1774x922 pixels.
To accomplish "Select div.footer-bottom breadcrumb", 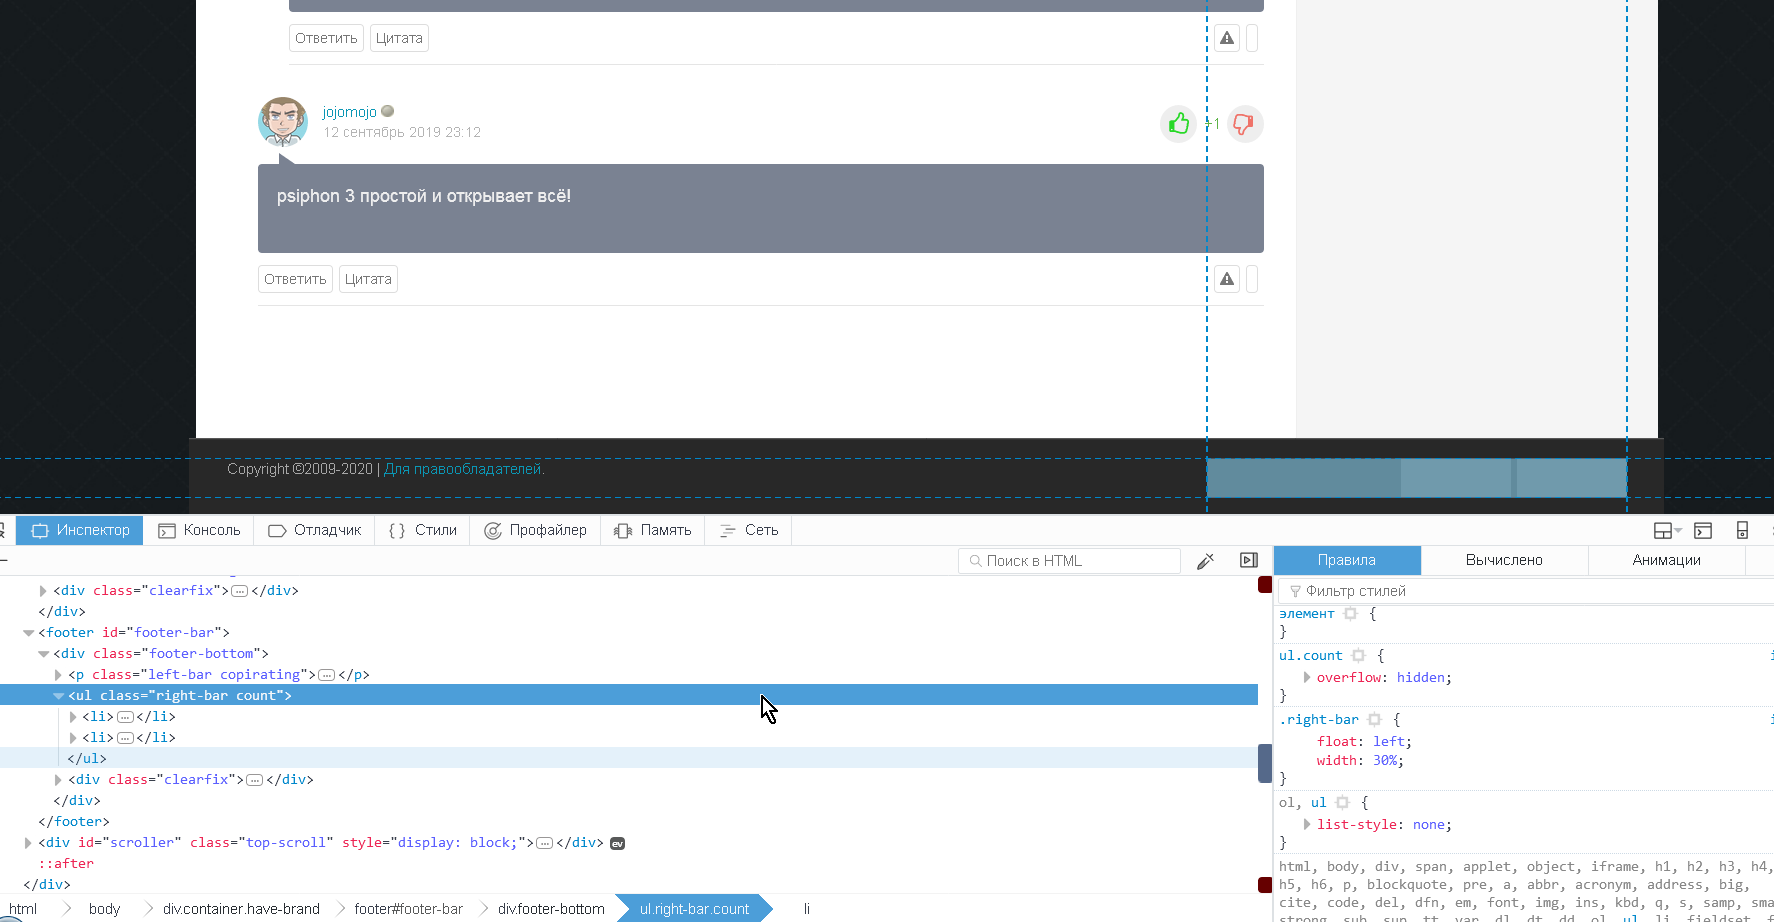I will [551, 909].
